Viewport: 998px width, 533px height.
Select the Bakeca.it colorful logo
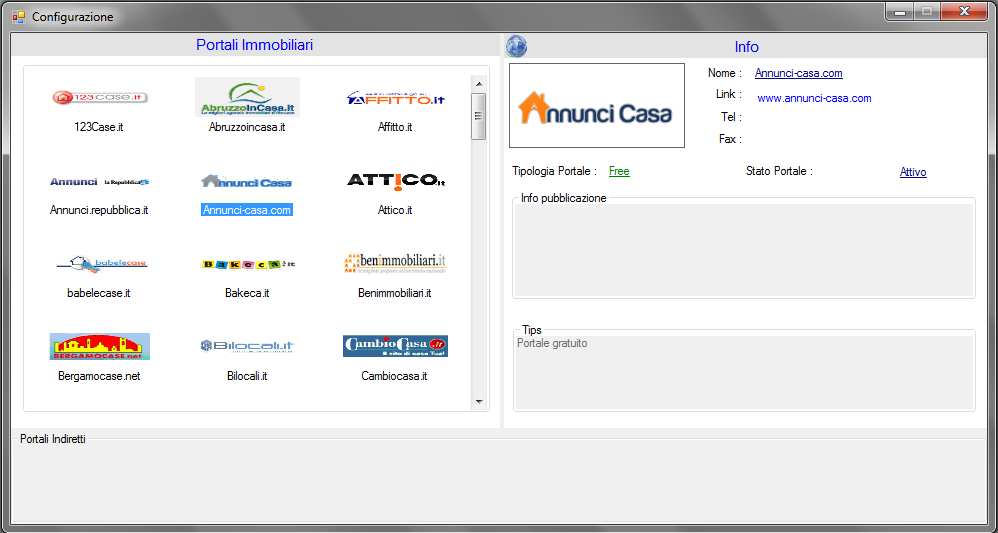(x=248, y=264)
